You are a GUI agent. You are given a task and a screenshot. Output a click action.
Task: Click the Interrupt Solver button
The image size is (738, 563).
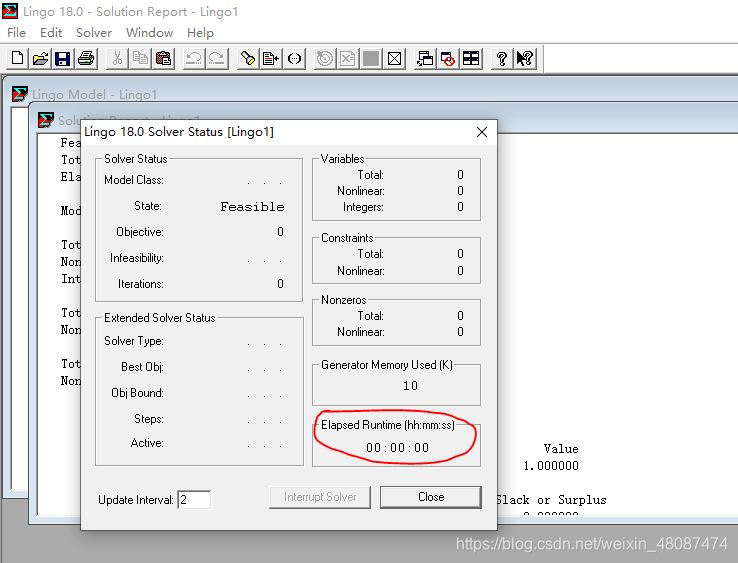point(320,497)
